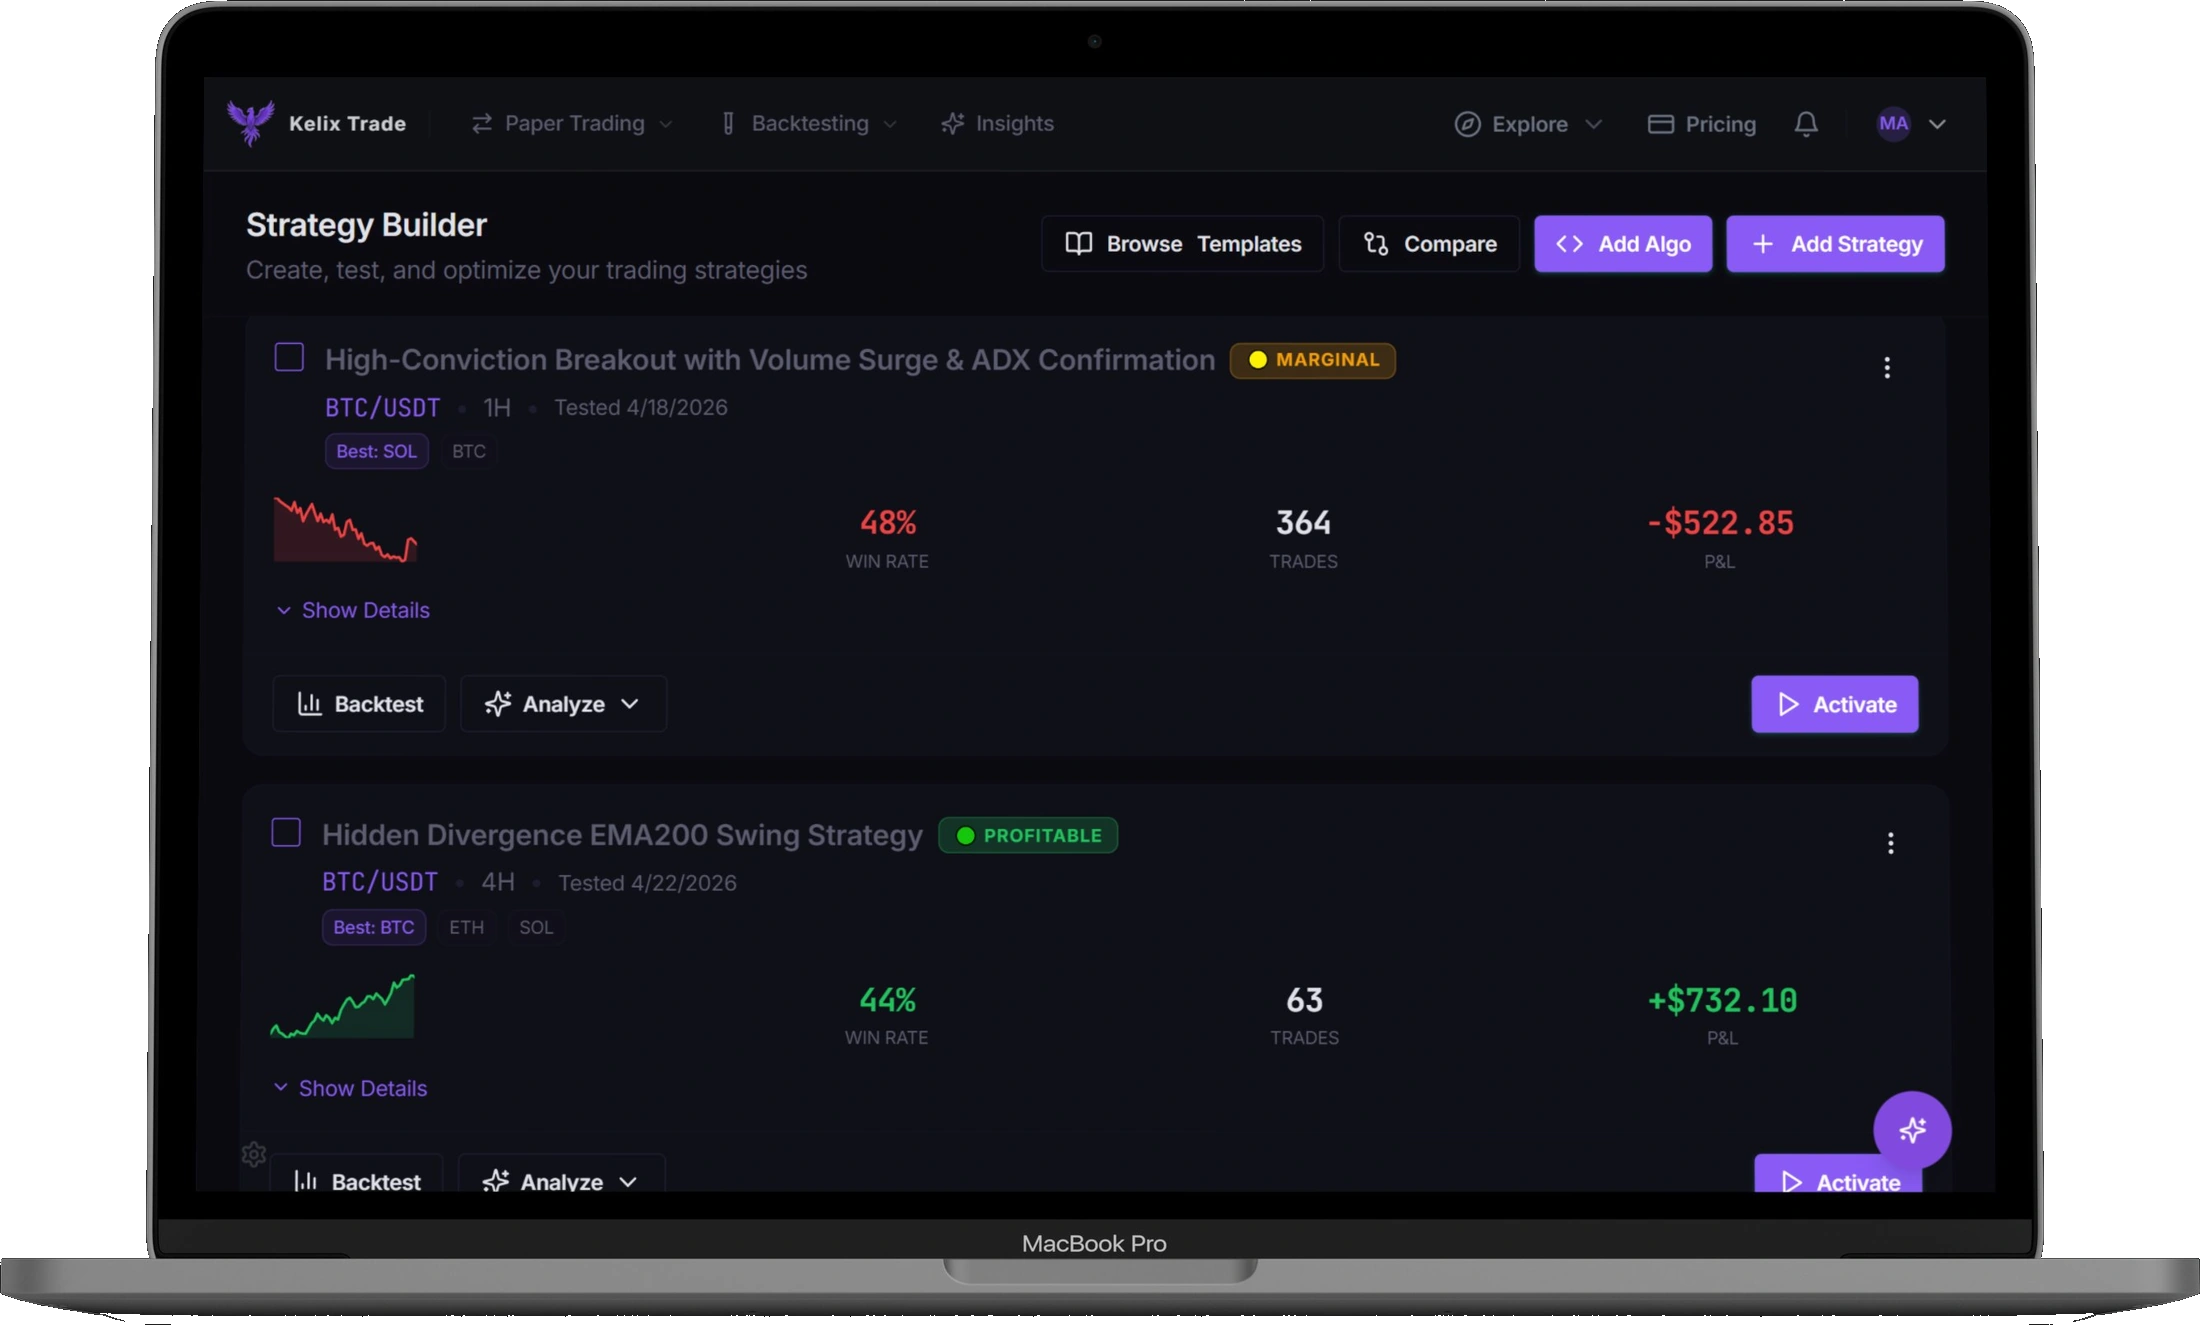Click the BTC tag on High-Conviction card
The image size is (2200, 1325).
pyautogui.click(x=469, y=451)
